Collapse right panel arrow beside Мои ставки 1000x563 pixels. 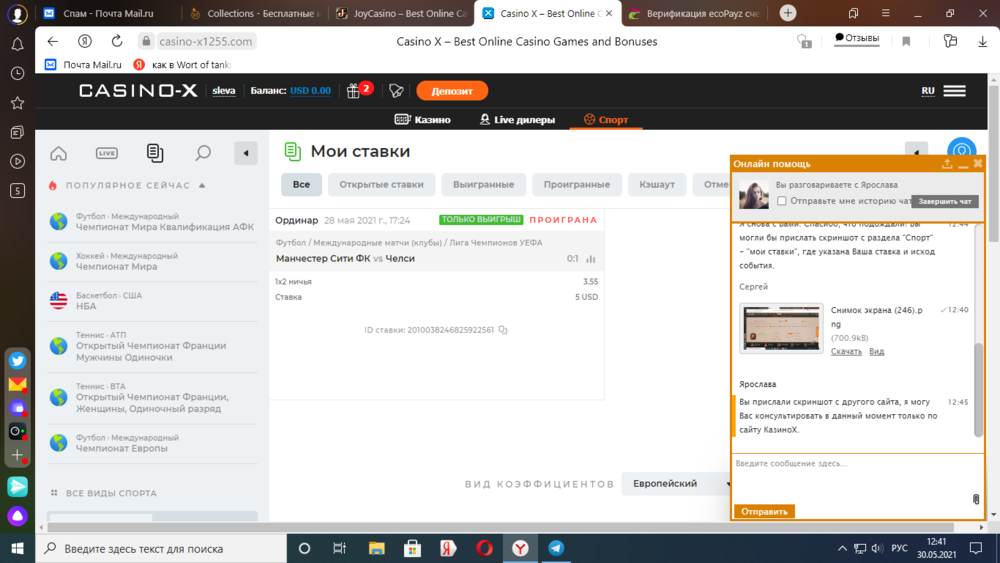pyautogui.click(x=916, y=153)
